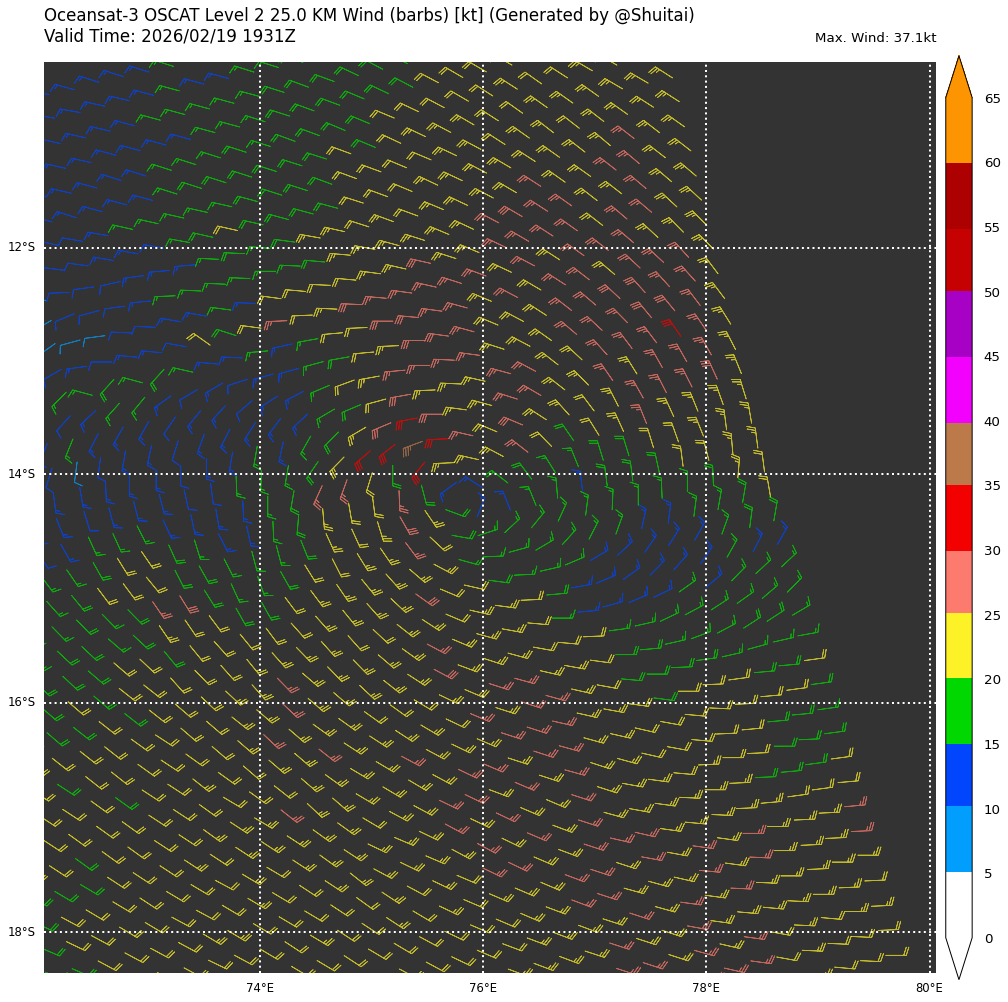Select the light blue 5–10 kt colorbar band
This screenshot has width=1008, height=1002.
[958, 839]
